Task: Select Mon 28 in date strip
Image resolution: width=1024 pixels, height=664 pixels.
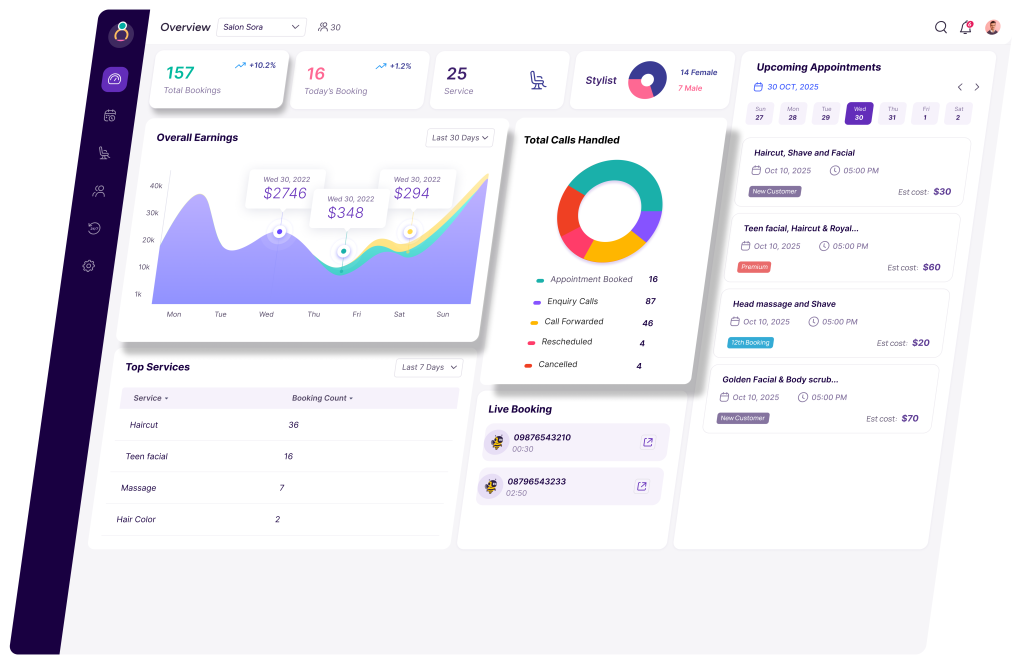Action: pos(793,114)
